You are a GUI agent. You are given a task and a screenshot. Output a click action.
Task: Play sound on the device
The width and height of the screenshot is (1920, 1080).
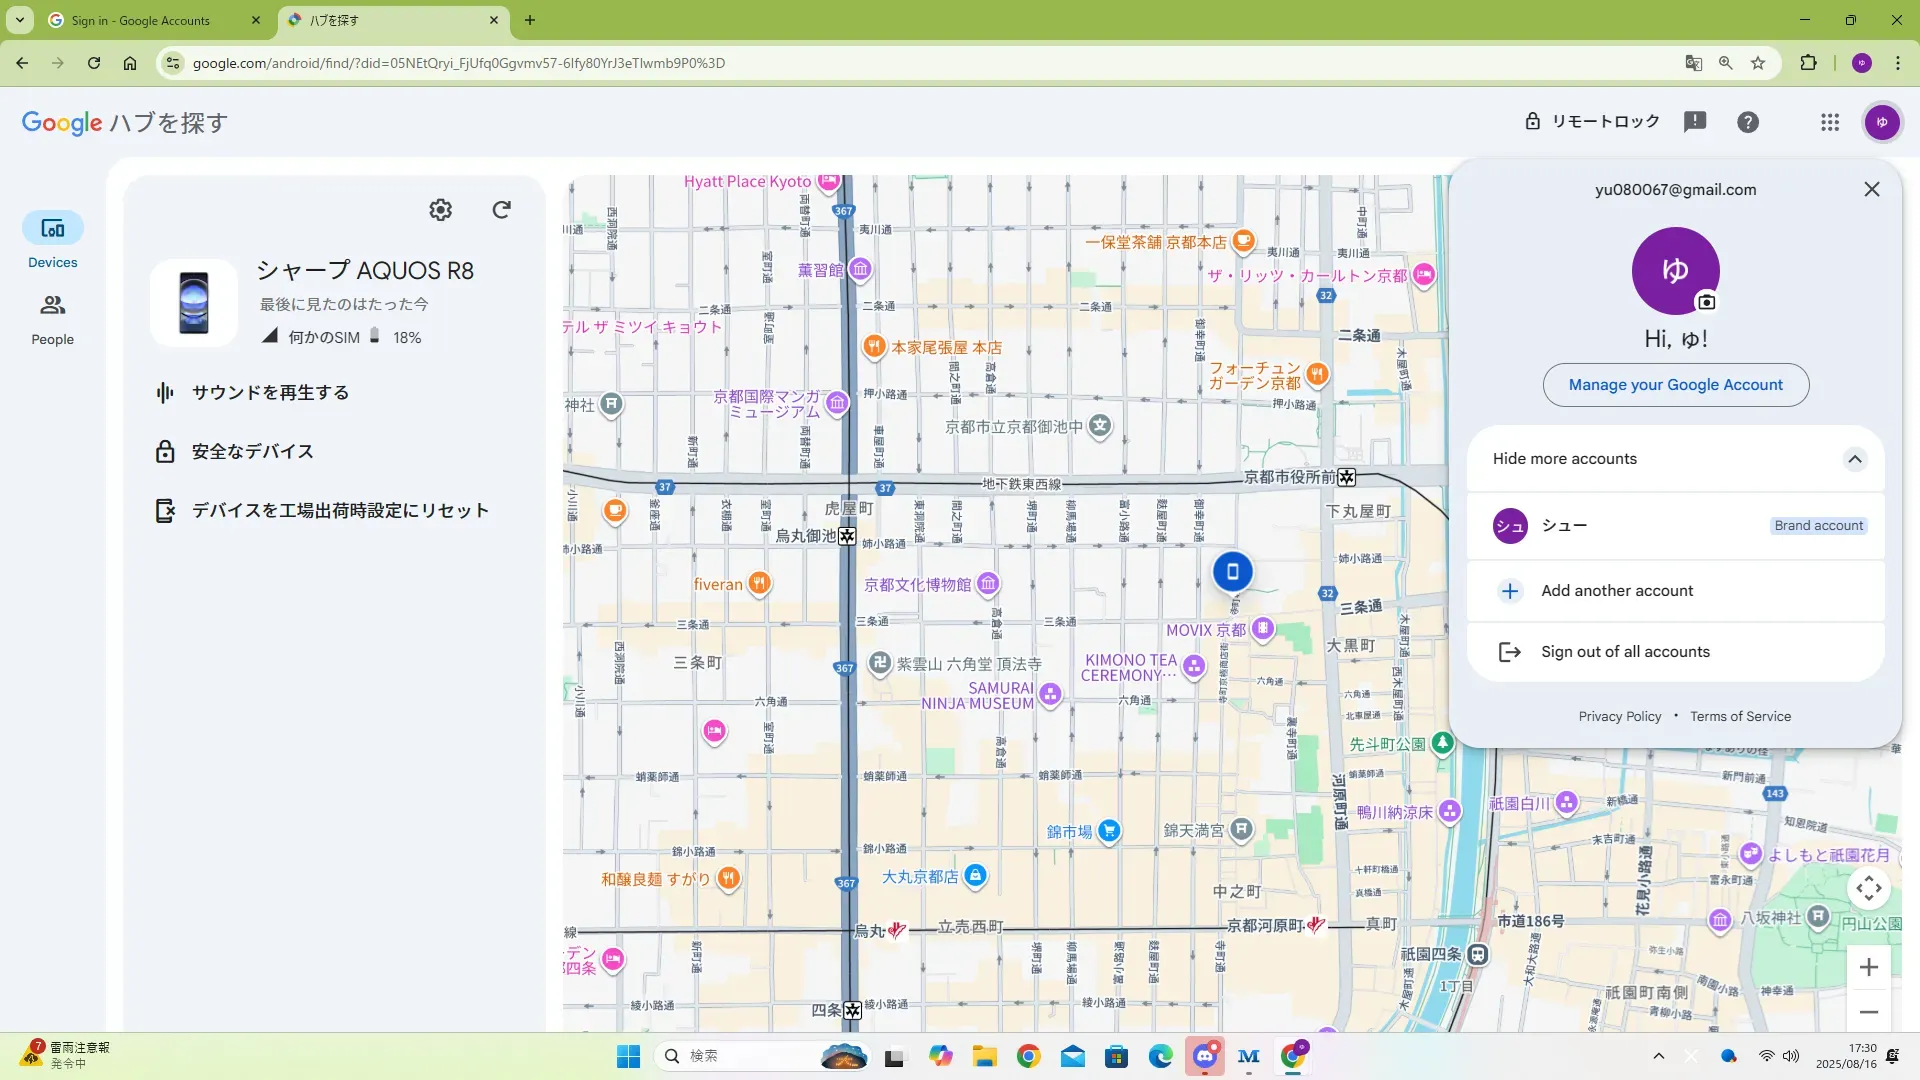point(270,392)
